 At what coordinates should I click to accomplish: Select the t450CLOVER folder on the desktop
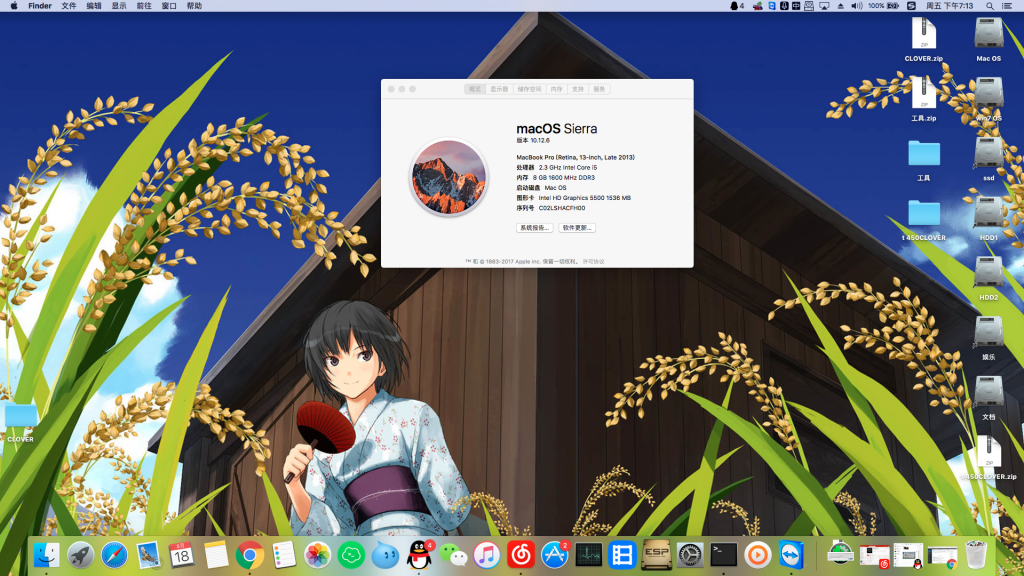(923, 219)
